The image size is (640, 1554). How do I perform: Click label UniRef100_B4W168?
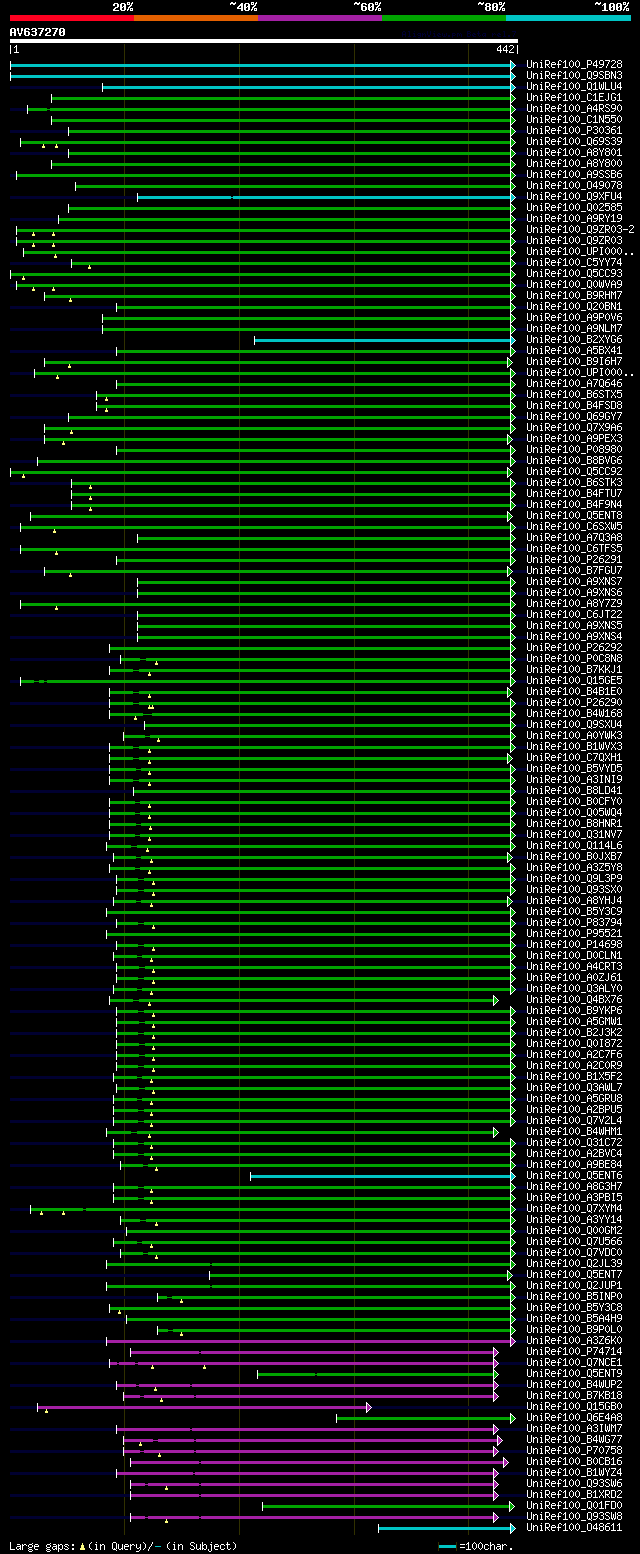click(574, 714)
